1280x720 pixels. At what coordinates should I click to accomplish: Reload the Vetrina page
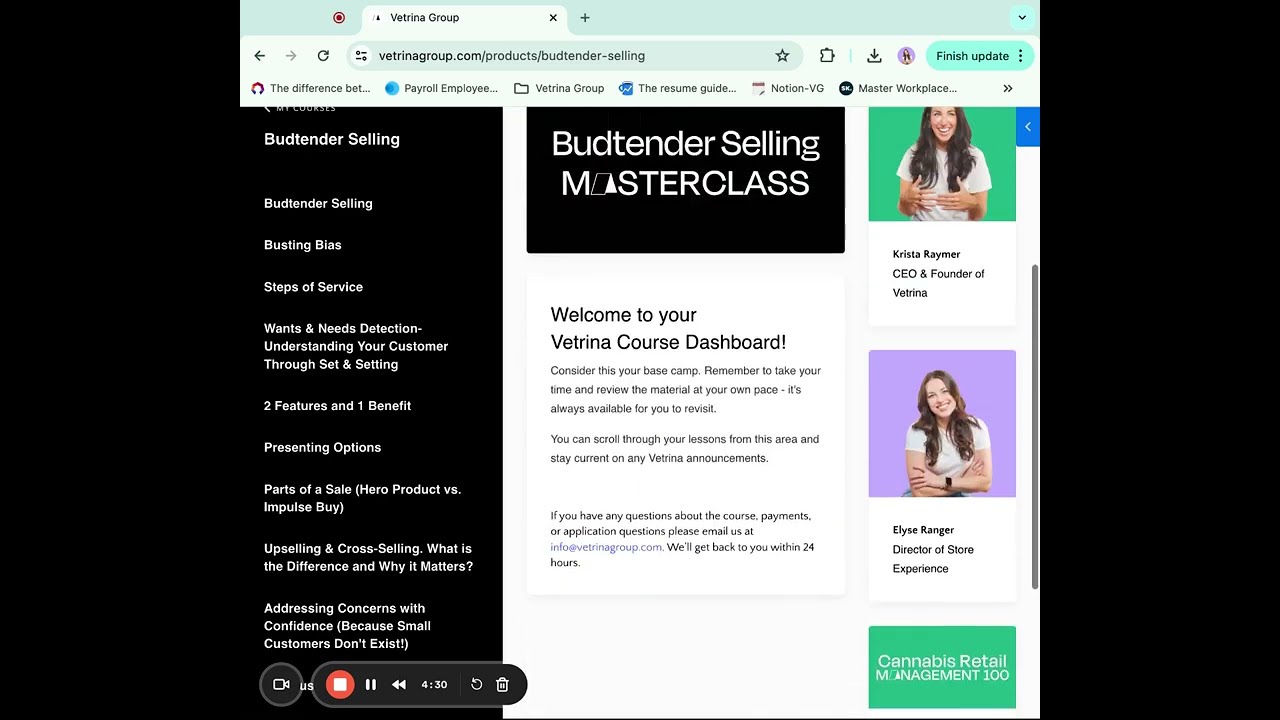pos(323,56)
